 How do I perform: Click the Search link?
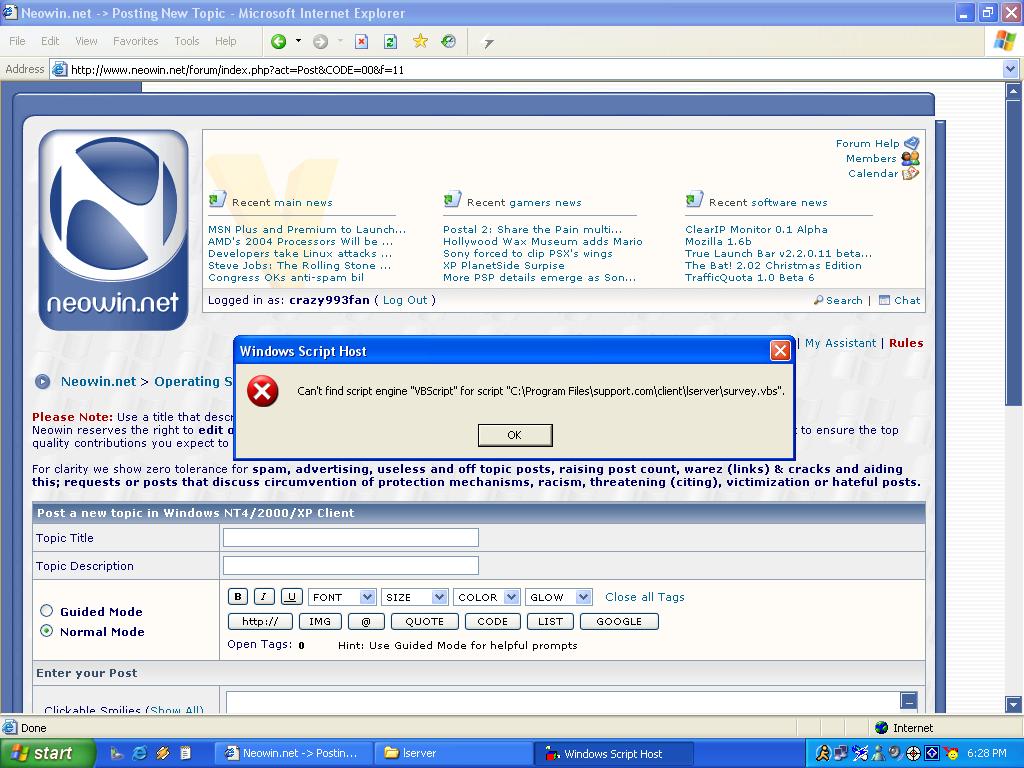click(x=844, y=300)
